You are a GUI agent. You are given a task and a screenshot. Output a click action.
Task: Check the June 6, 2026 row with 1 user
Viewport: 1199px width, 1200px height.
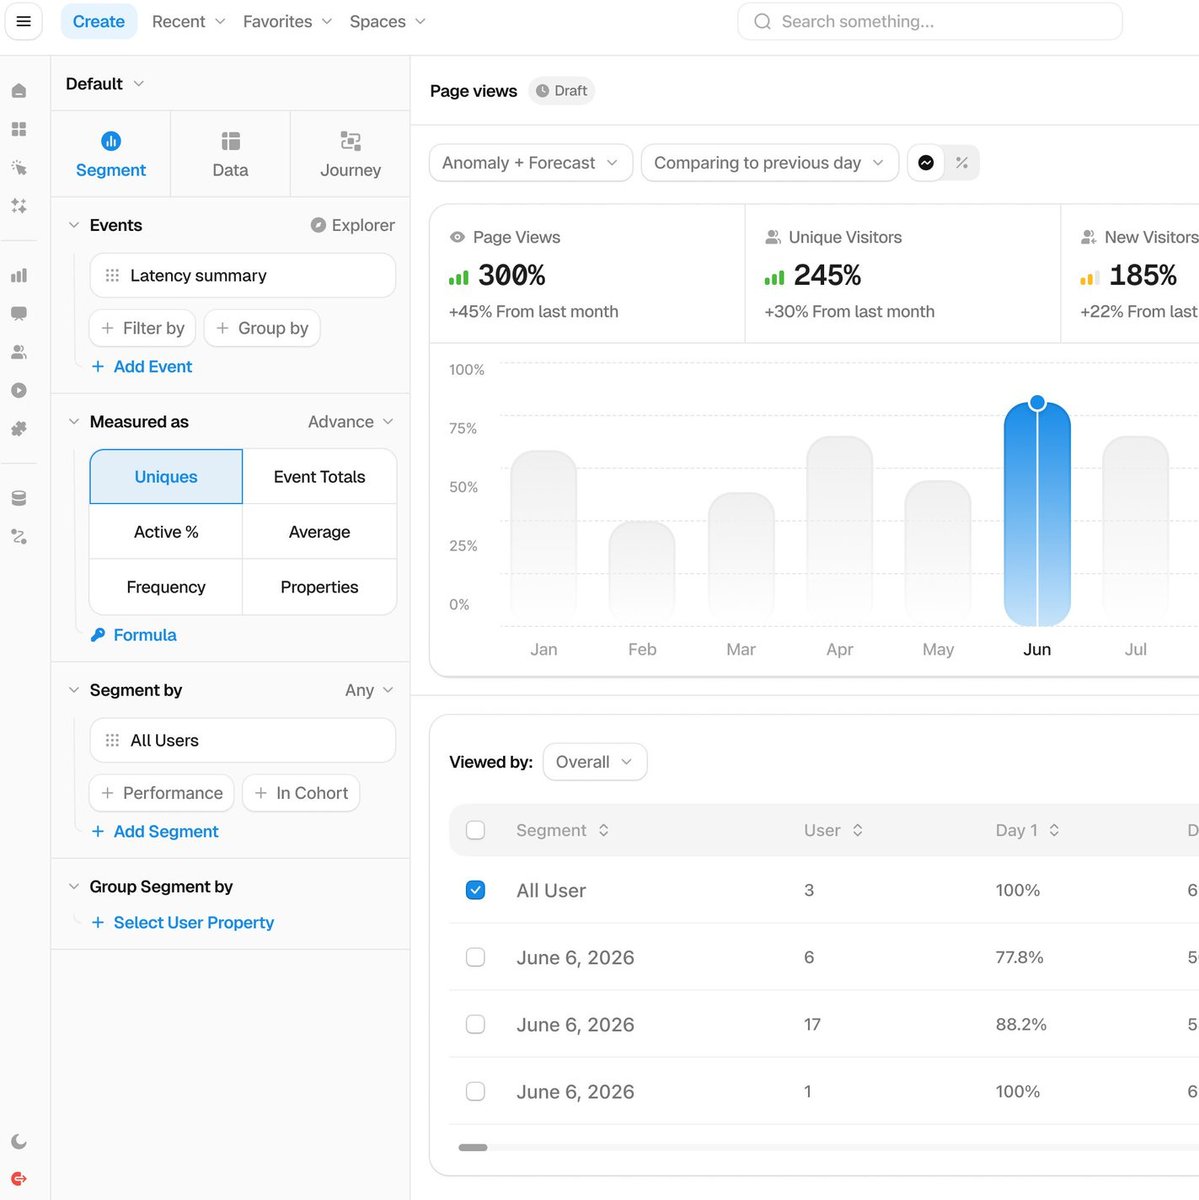tap(476, 1091)
